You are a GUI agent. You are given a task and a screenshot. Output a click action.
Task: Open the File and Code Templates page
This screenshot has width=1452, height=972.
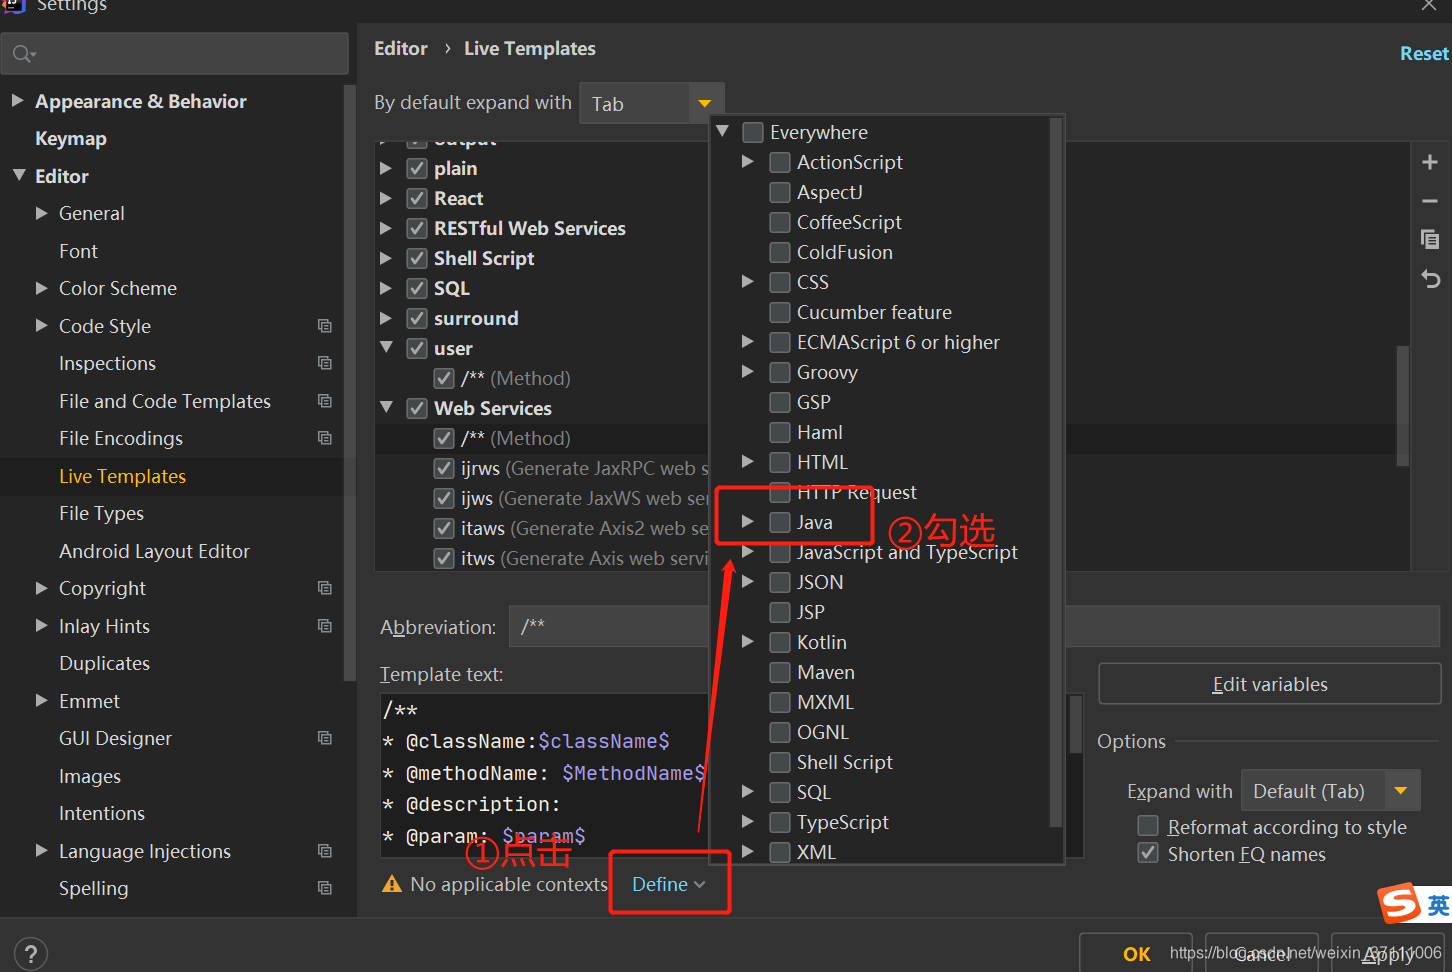tap(164, 400)
